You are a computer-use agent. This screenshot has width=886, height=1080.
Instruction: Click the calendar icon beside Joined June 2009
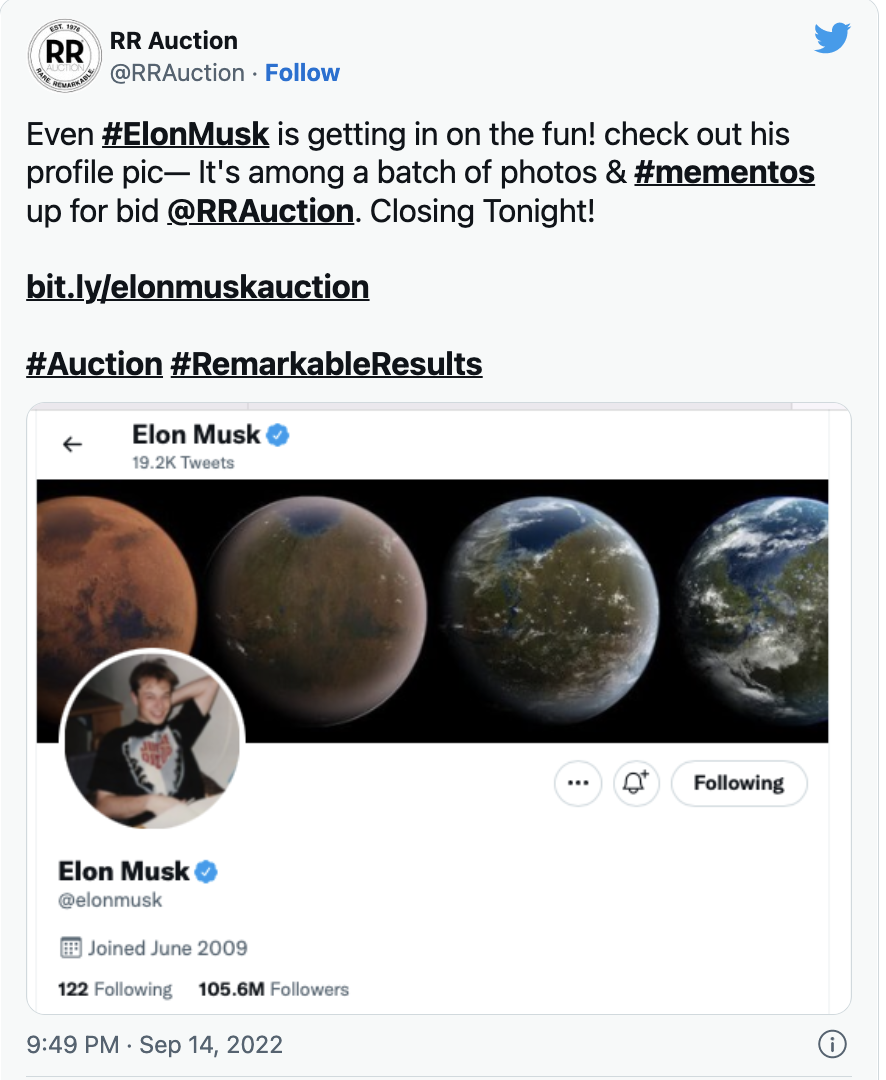coord(70,947)
